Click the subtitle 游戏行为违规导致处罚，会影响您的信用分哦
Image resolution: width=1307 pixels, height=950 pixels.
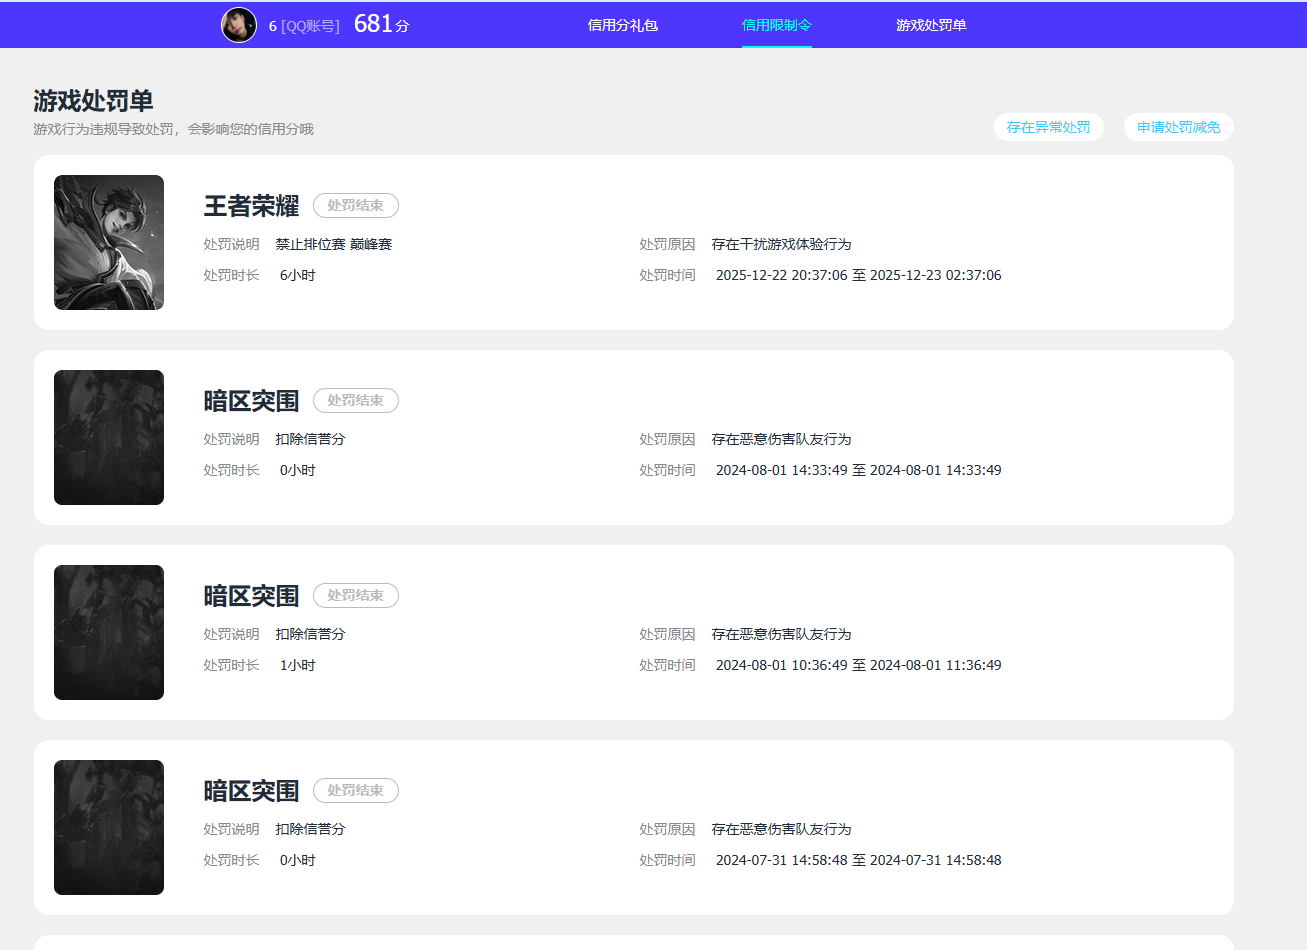[174, 129]
